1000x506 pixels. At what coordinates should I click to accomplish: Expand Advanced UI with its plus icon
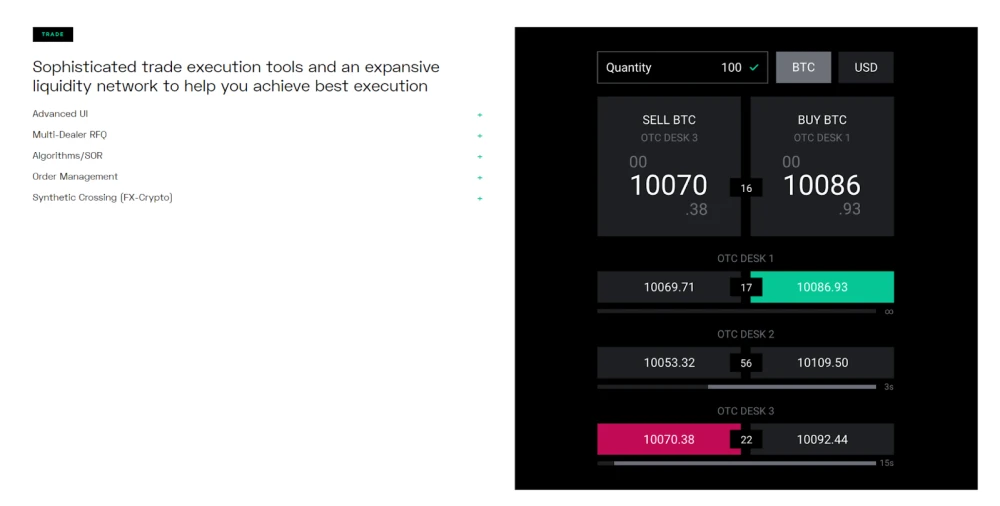point(480,115)
